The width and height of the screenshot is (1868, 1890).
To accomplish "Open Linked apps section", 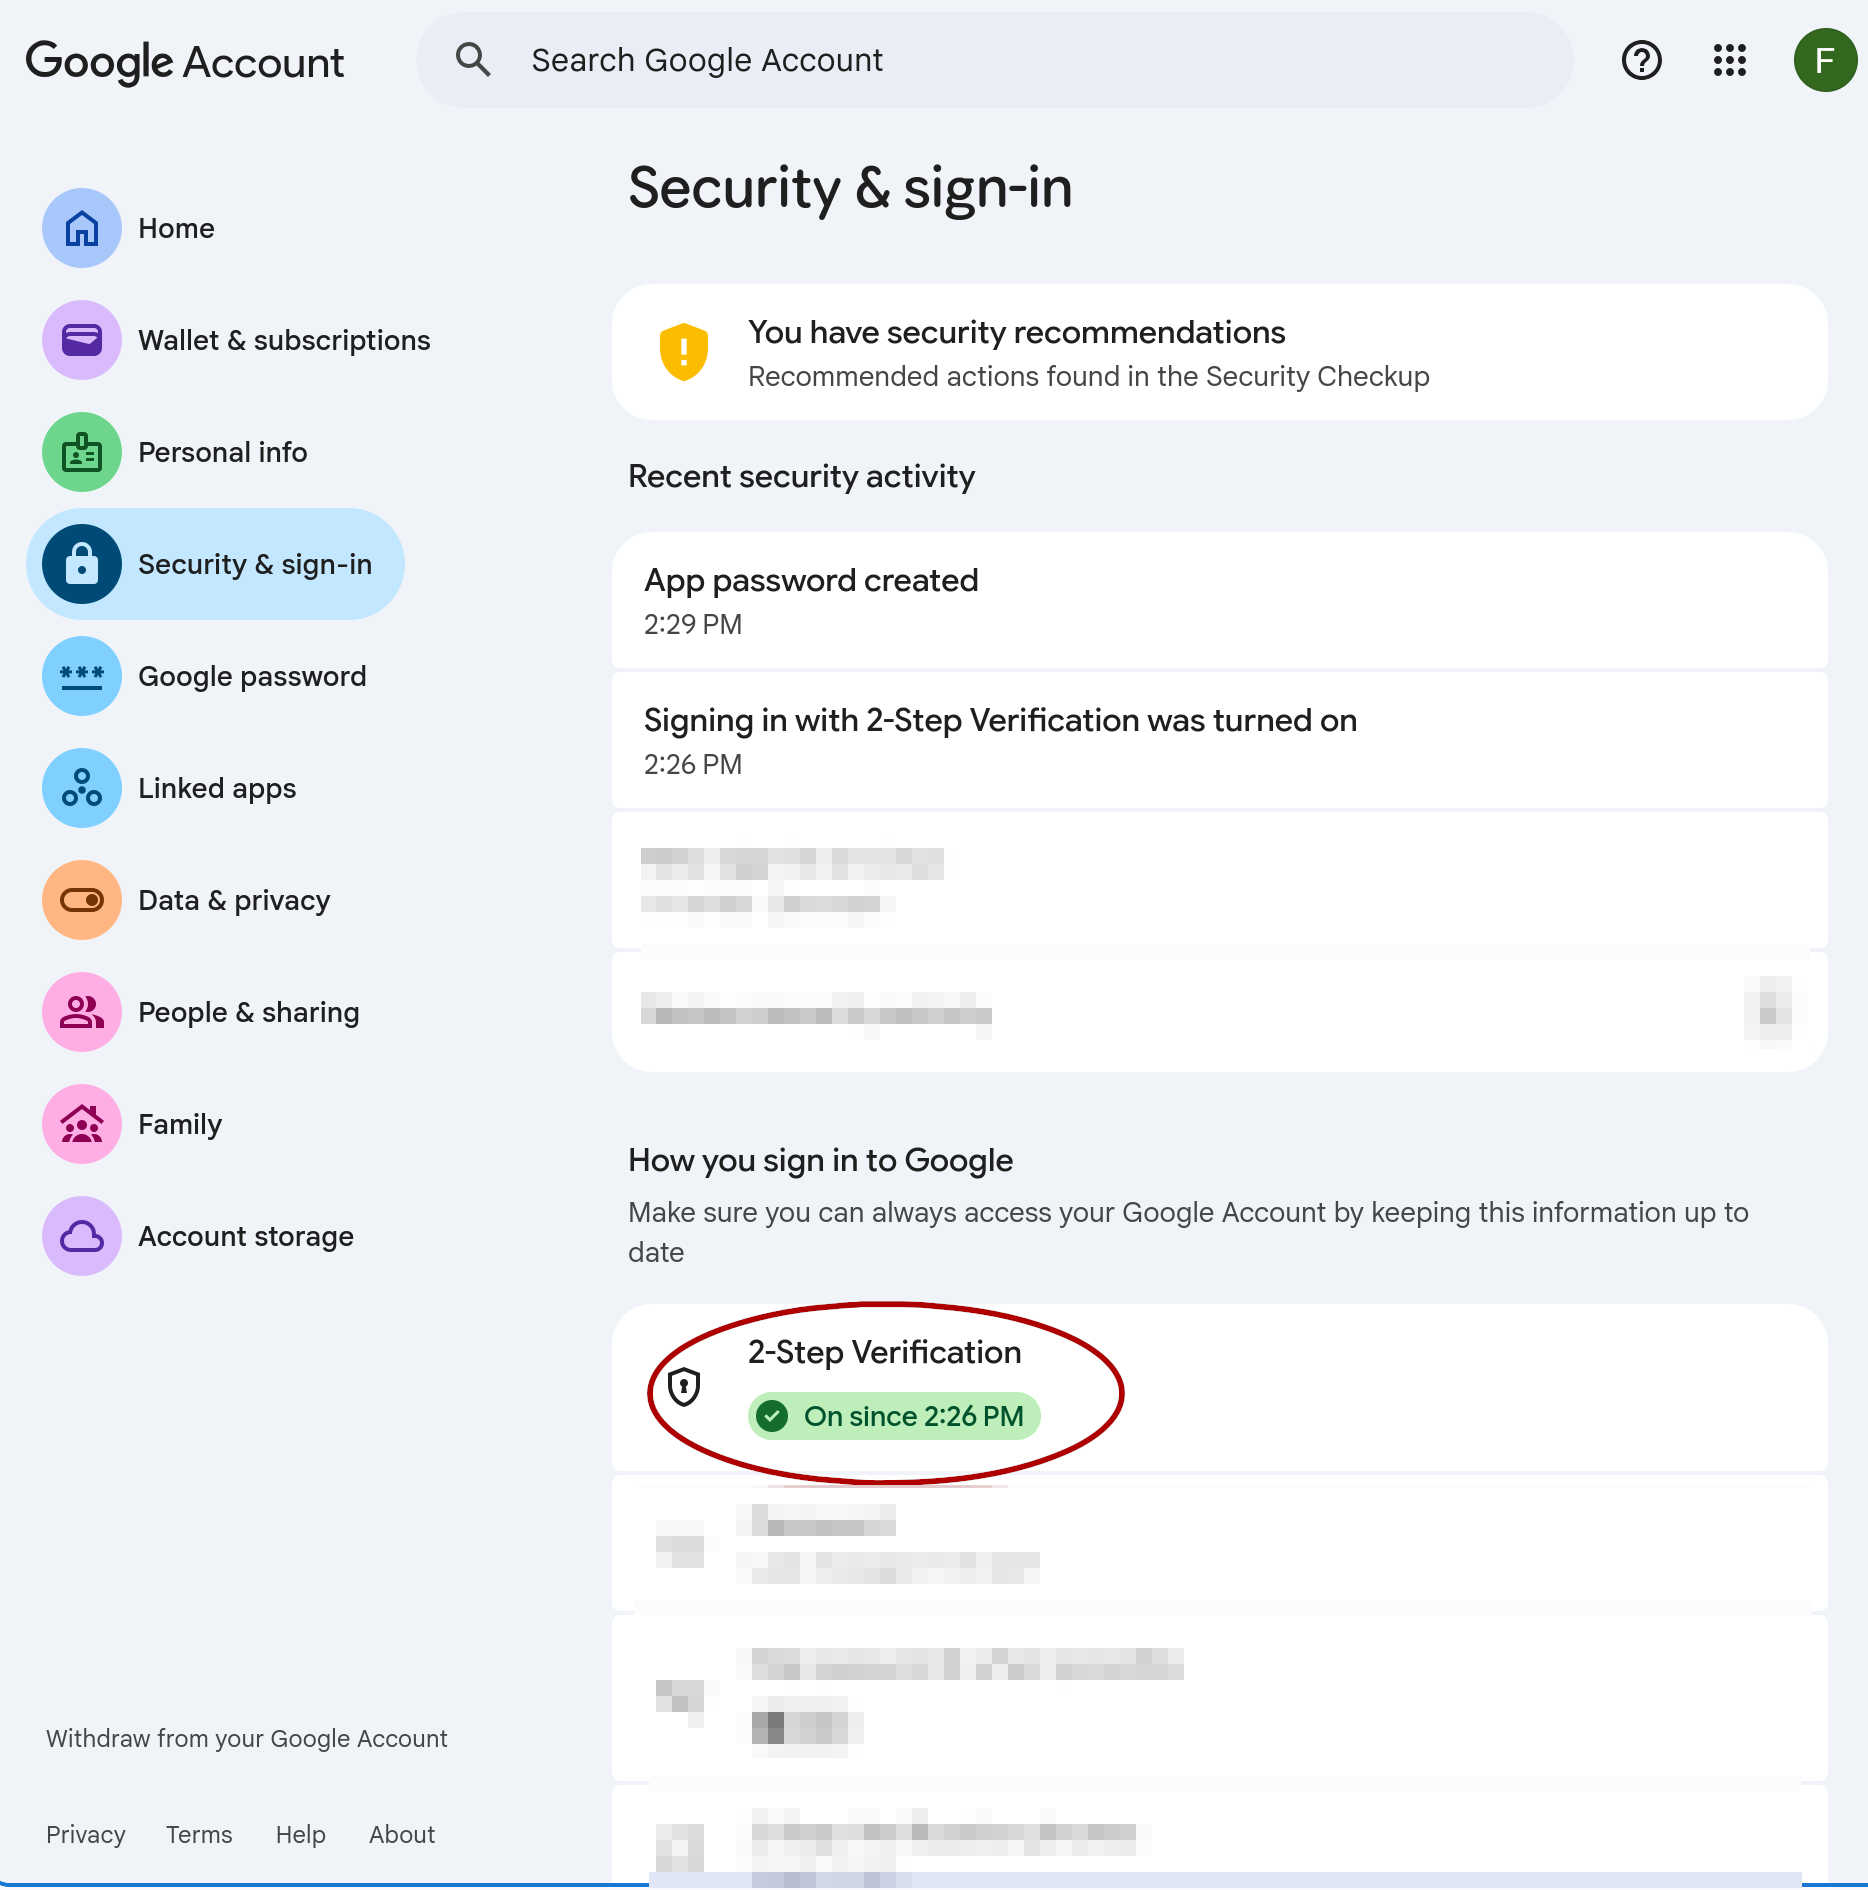I will click(x=217, y=788).
